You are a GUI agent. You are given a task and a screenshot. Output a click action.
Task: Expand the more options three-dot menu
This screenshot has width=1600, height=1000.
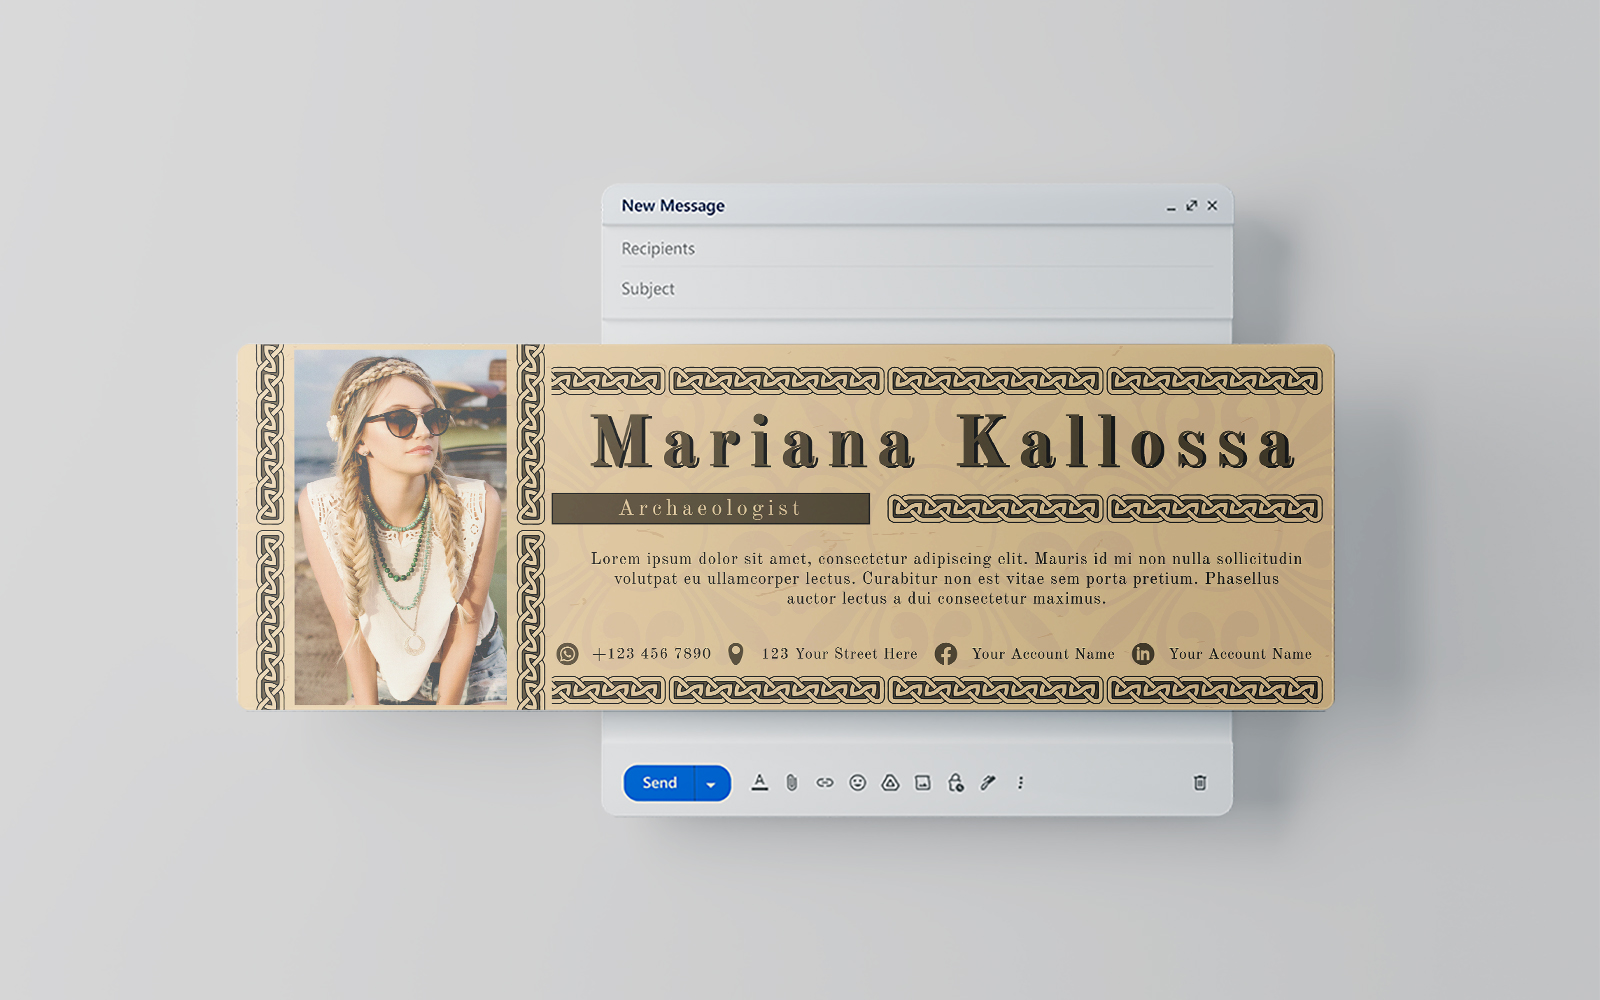click(x=1020, y=783)
